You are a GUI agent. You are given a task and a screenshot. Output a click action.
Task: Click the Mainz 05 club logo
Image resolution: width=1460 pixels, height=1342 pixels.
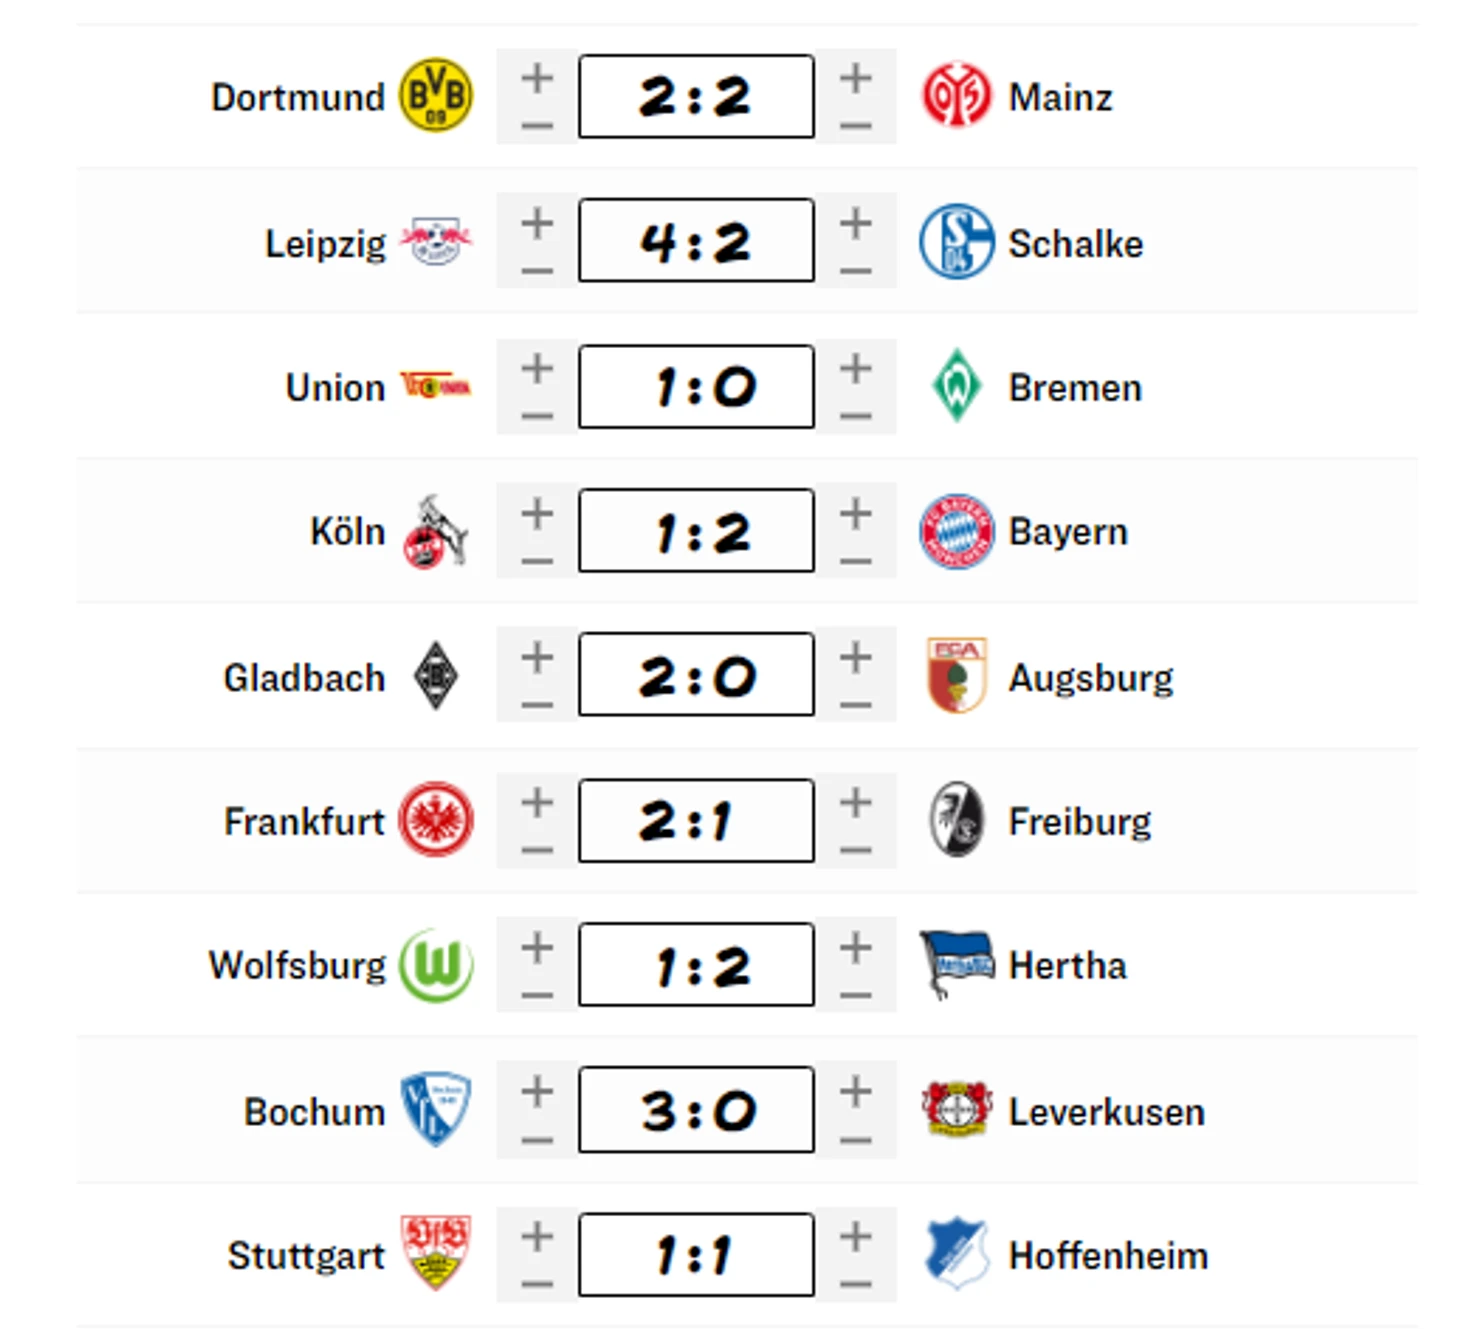[956, 96]
